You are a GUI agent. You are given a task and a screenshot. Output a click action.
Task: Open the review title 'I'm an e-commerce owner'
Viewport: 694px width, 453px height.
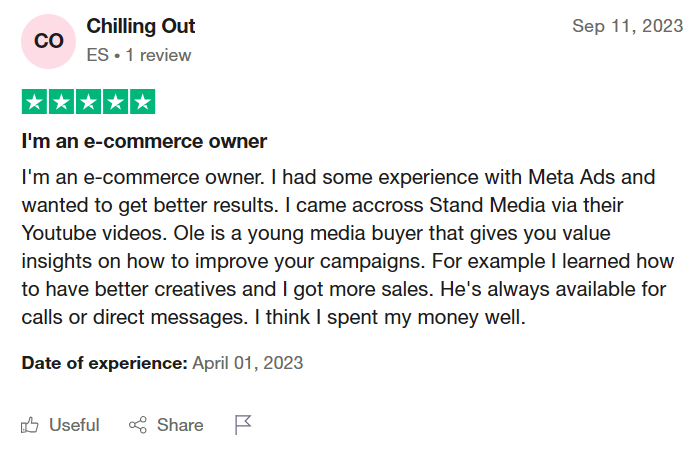point(144,140)
